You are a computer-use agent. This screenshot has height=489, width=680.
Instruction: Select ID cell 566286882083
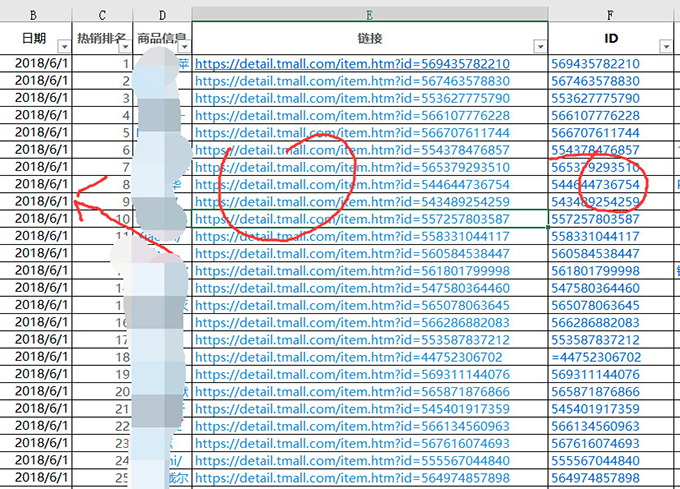click(611, 323)
